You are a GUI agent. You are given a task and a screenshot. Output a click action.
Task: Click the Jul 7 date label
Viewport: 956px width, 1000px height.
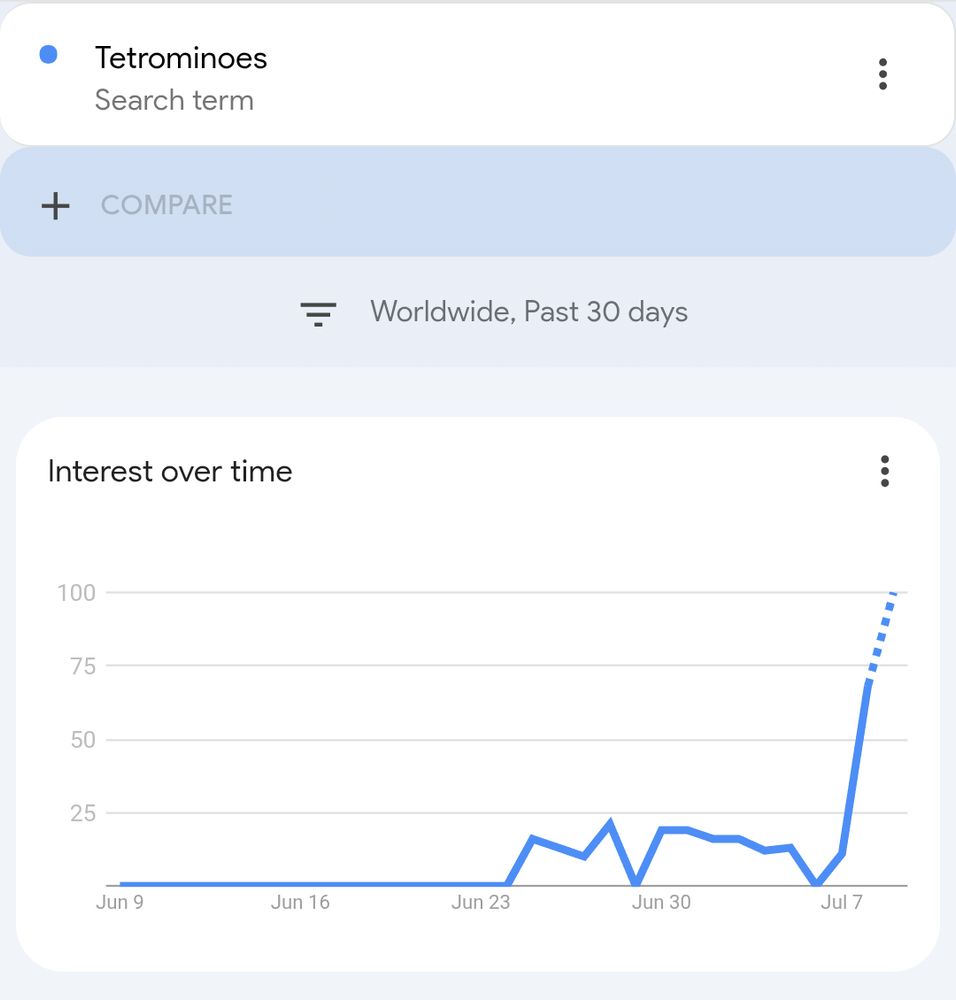[x=841, y=902]
